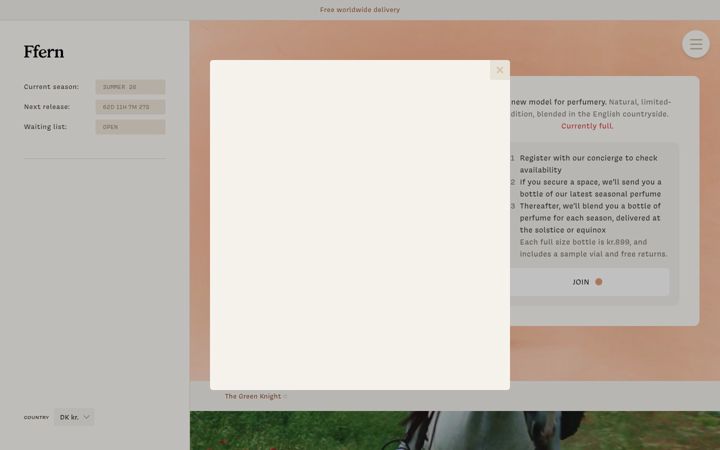720x450 pixels.
Task: Click The Green Knight caption link
Action: coord(255,396)
